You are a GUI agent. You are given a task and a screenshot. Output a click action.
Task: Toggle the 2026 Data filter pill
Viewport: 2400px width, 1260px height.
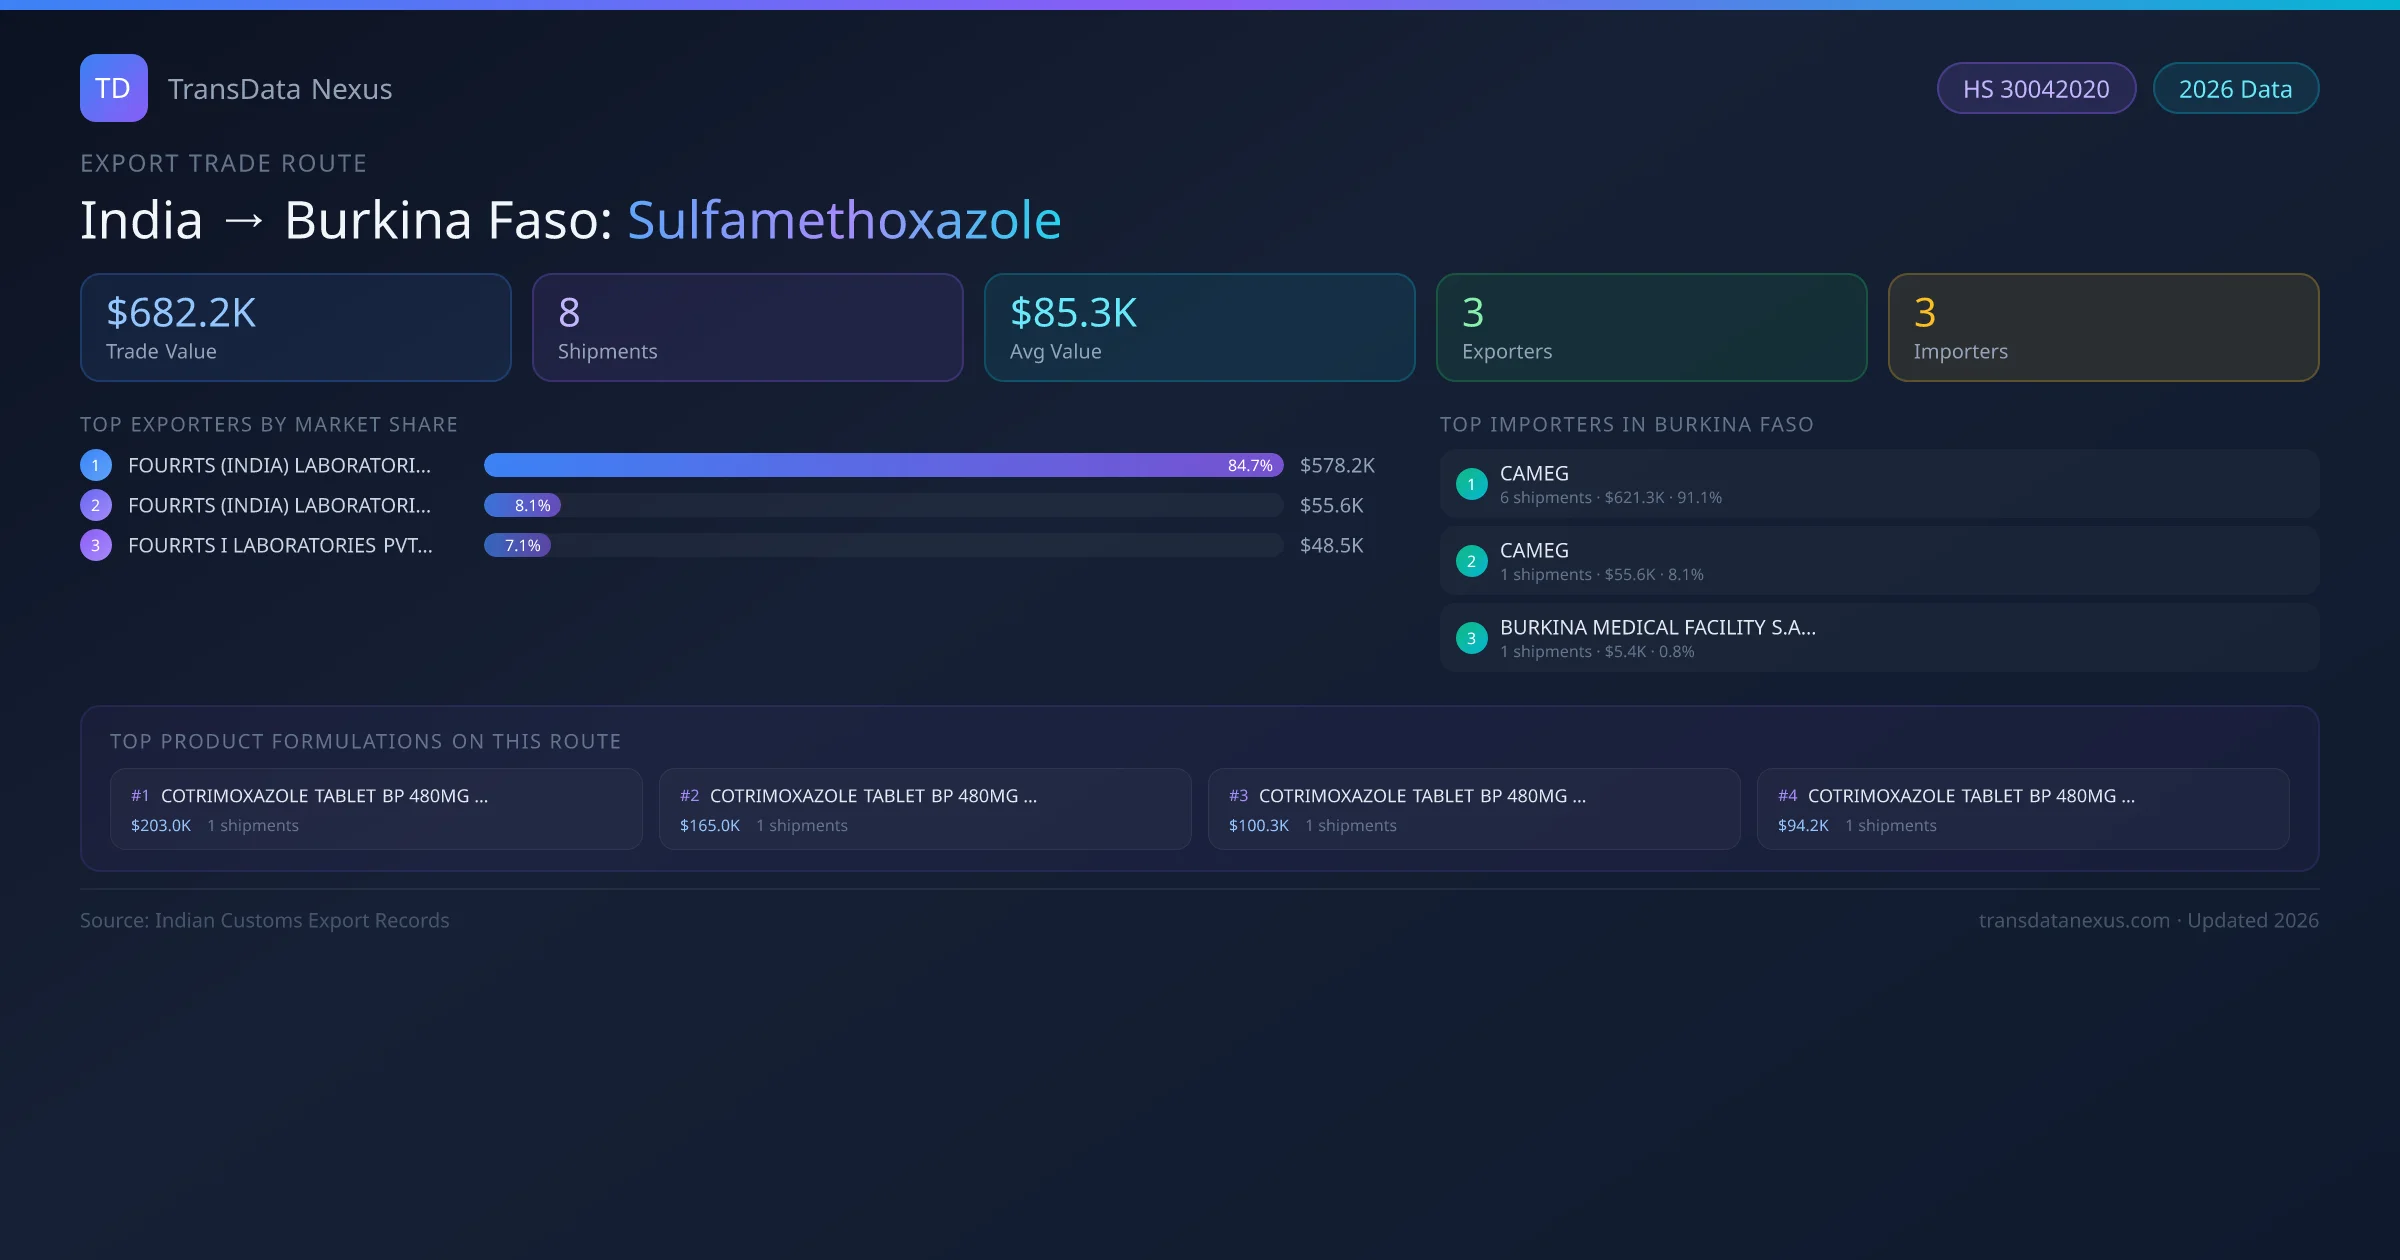tap(2236, 88)
